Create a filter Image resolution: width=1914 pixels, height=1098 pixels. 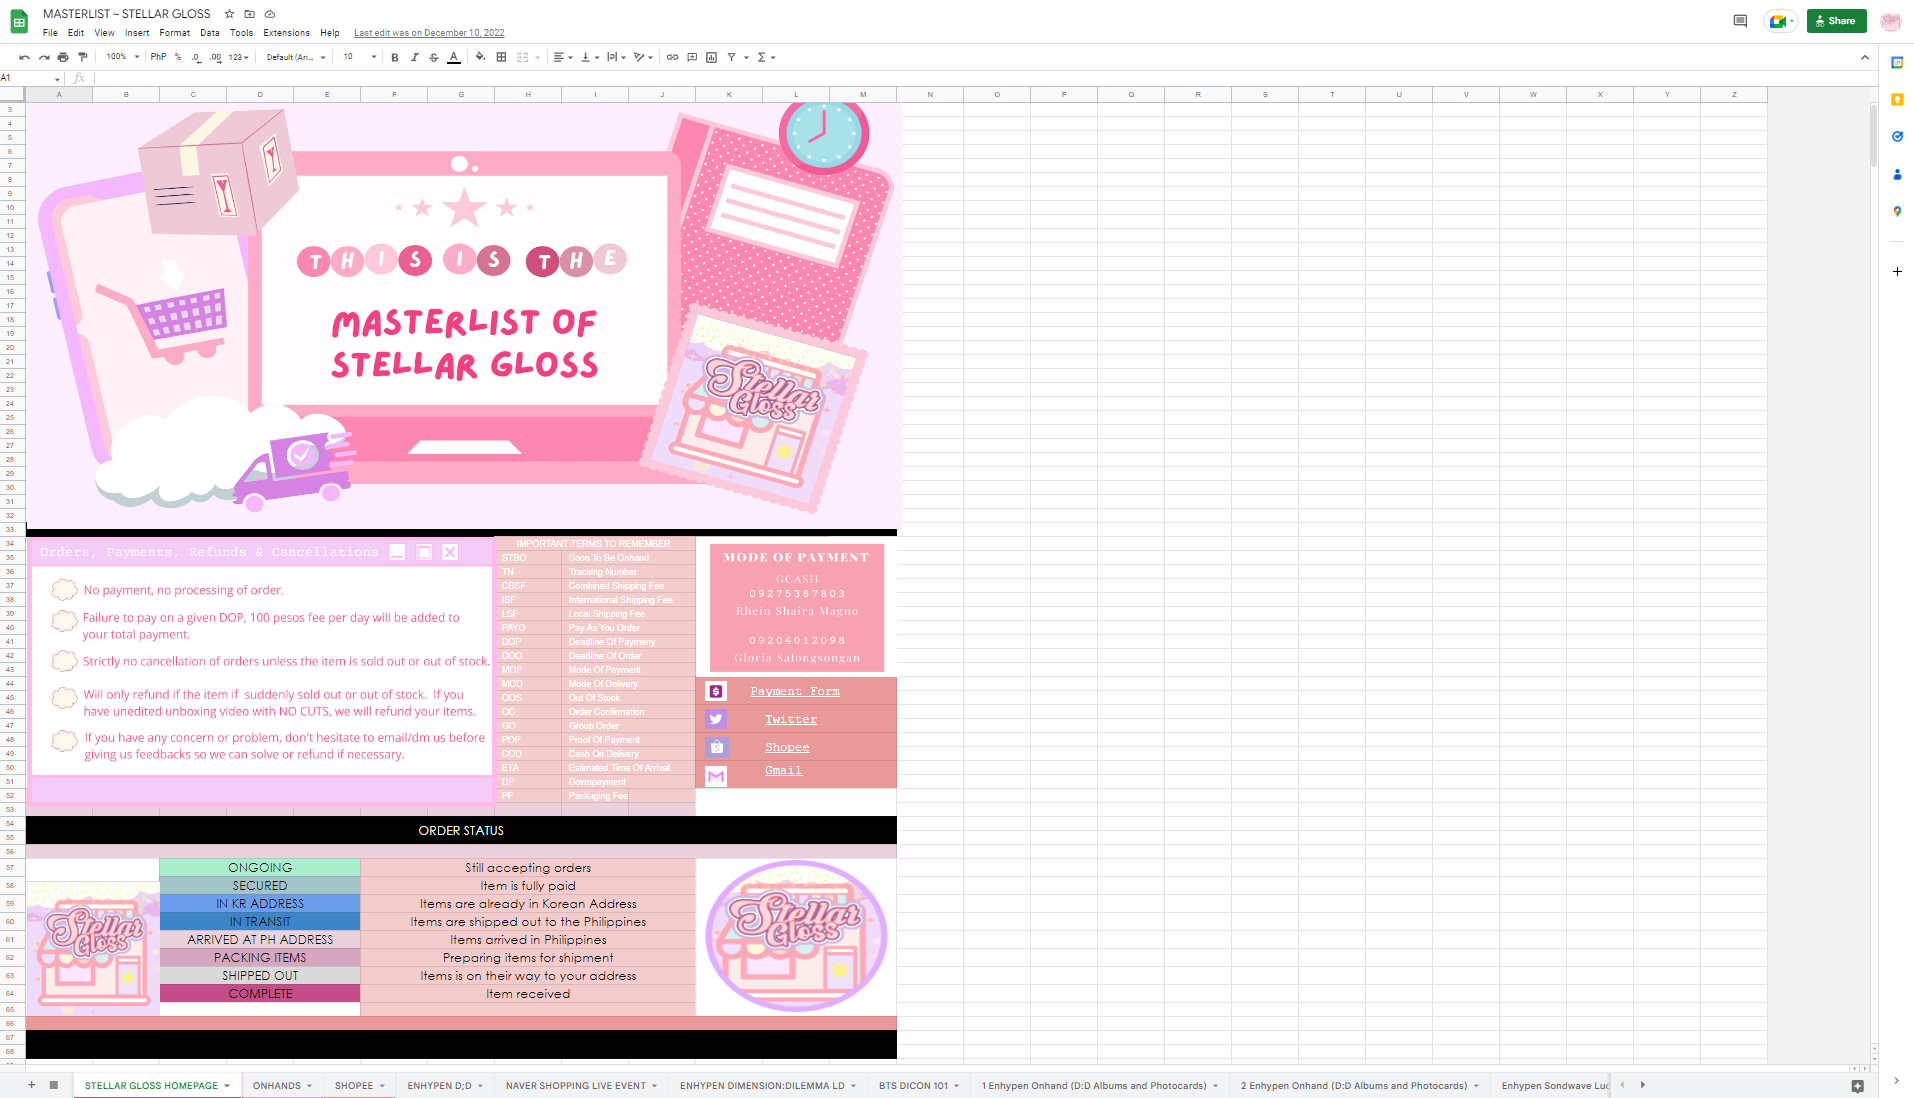(x=732, y=57)
